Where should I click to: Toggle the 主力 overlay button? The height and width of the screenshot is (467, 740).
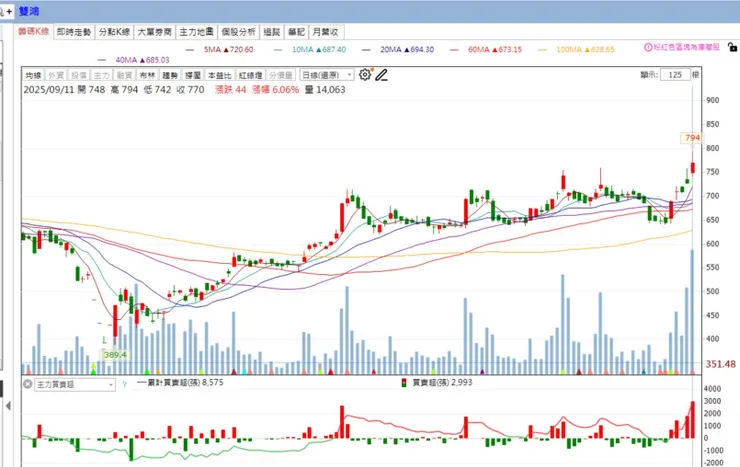pyautogui.click(x=101, y=75)
